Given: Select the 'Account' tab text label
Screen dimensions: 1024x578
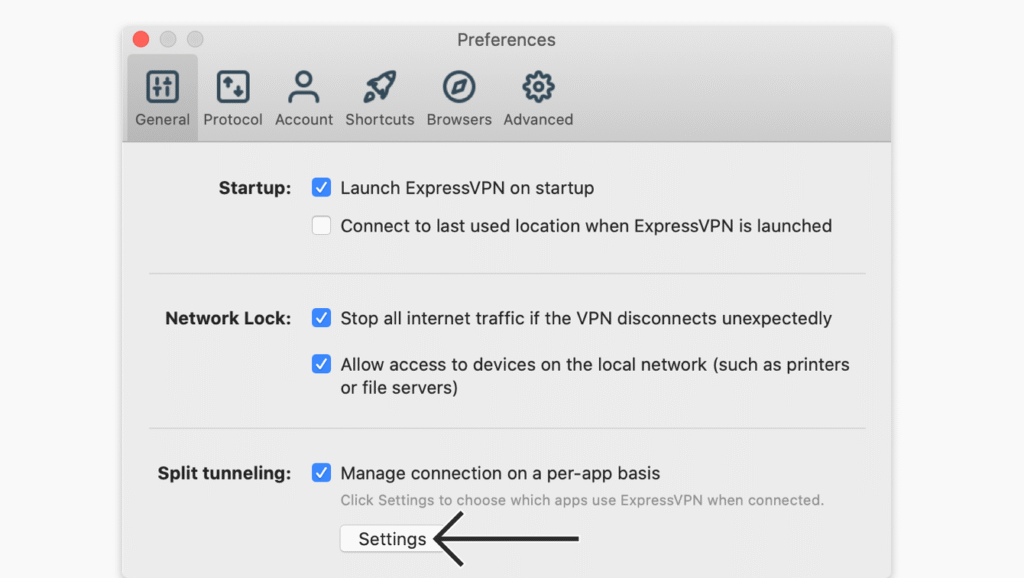Looking at the screenshot, I should point(303,120).
